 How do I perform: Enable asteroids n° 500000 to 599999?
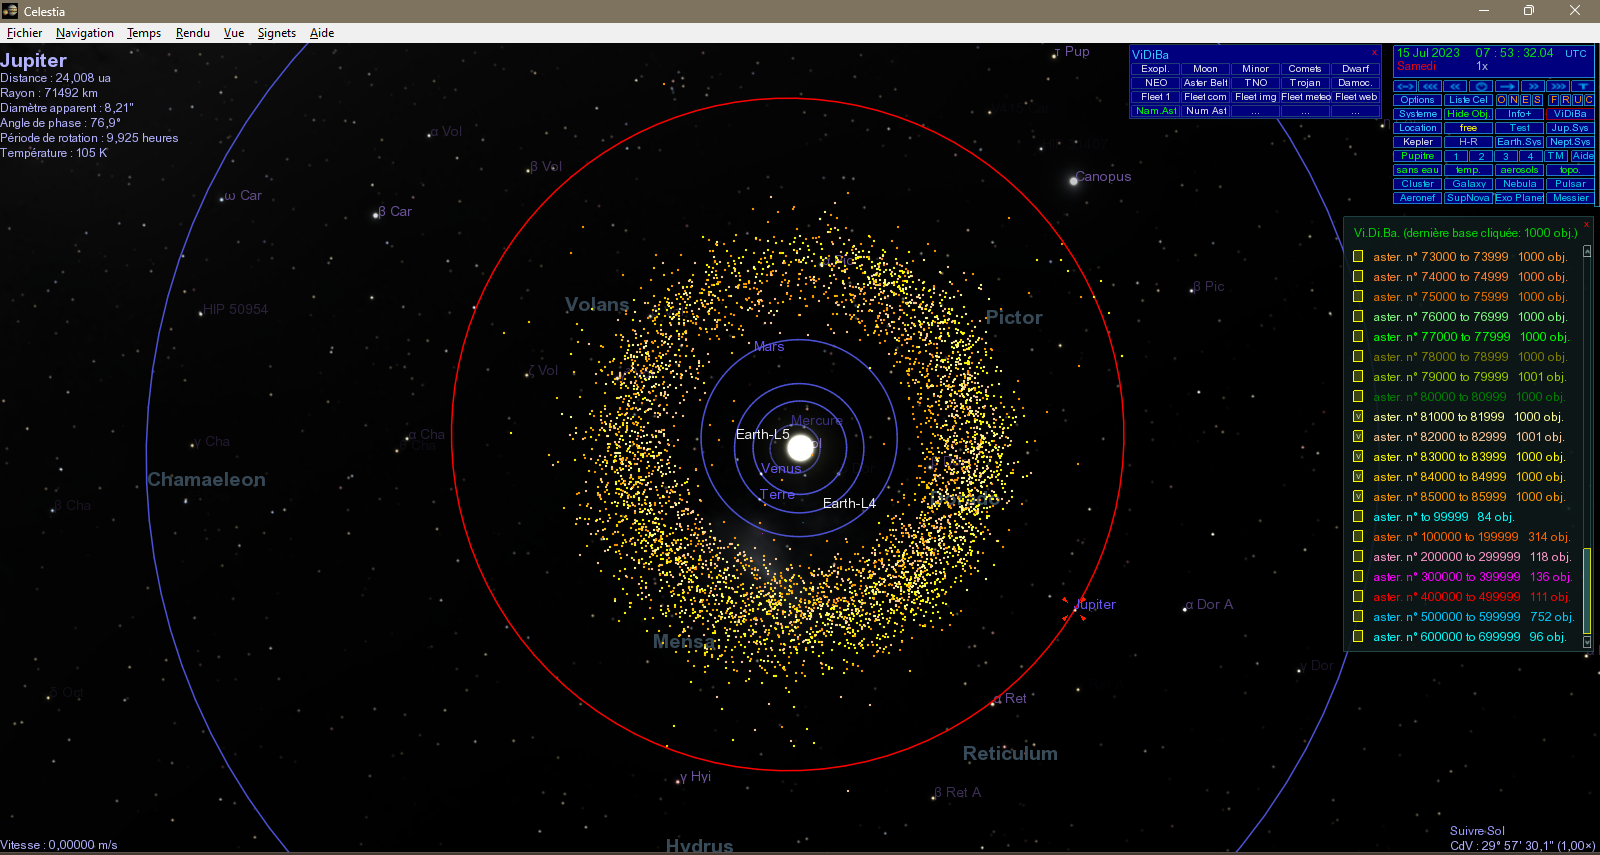pyautogui.click(x=1358, y=616)
